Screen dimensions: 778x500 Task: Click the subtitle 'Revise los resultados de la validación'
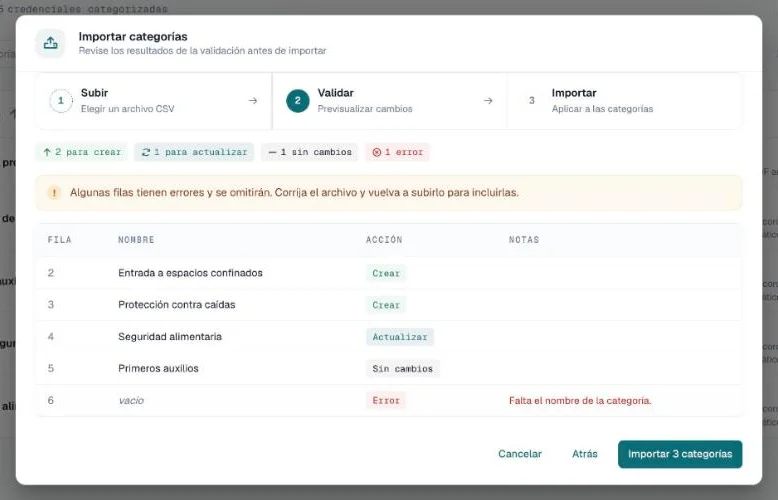[202, 51]
